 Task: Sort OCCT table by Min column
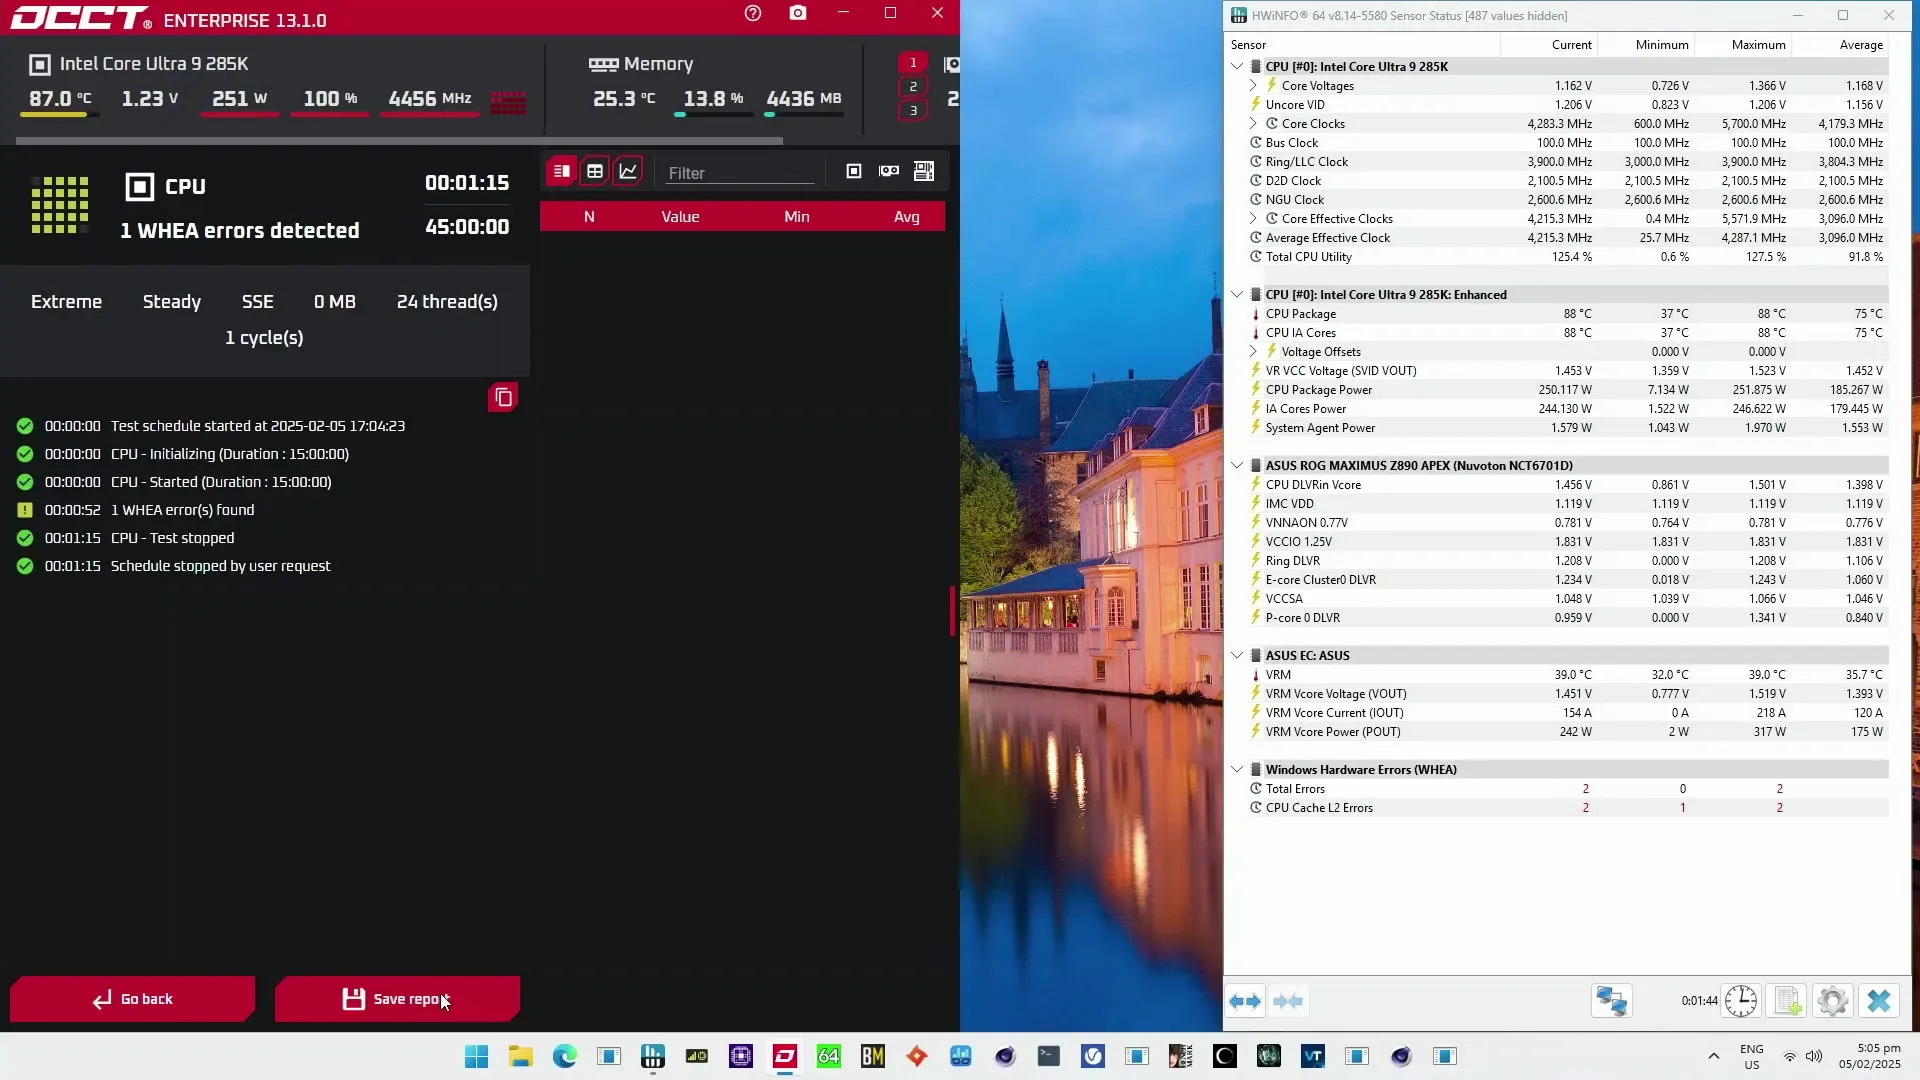(x=797, y=217)
